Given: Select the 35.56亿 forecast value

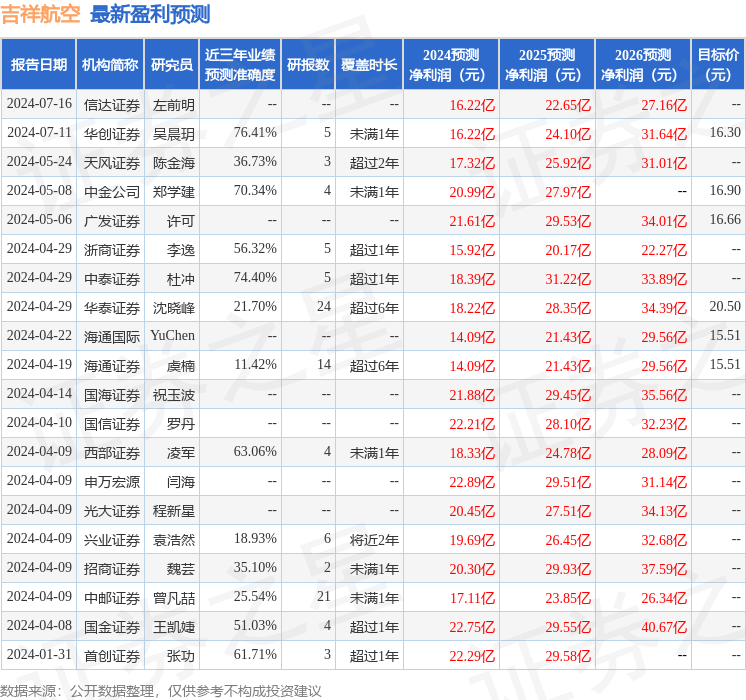Looking at the screenshot, I should click(x=664, y=395).
